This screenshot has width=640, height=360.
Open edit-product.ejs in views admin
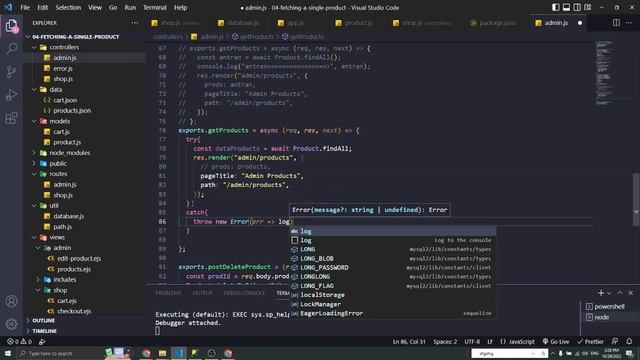pyautogui.click(x=79, y=258)
